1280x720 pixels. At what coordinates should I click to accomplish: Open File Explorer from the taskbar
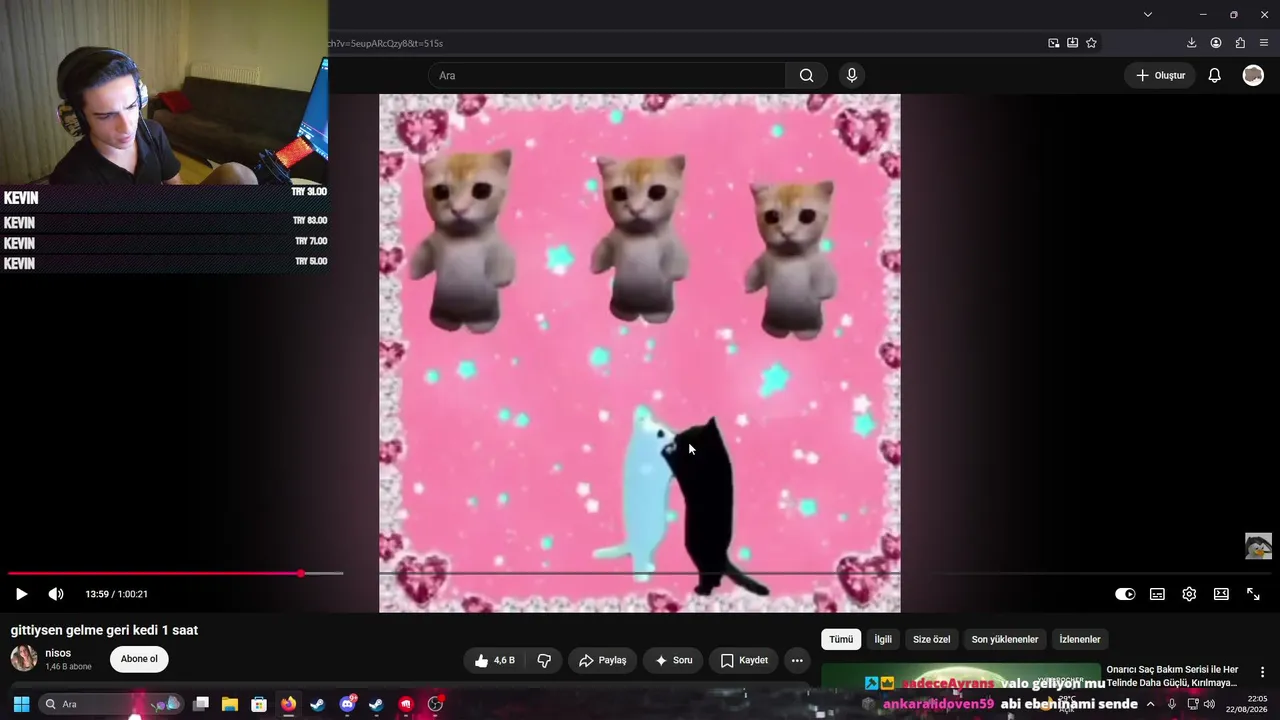229,704
